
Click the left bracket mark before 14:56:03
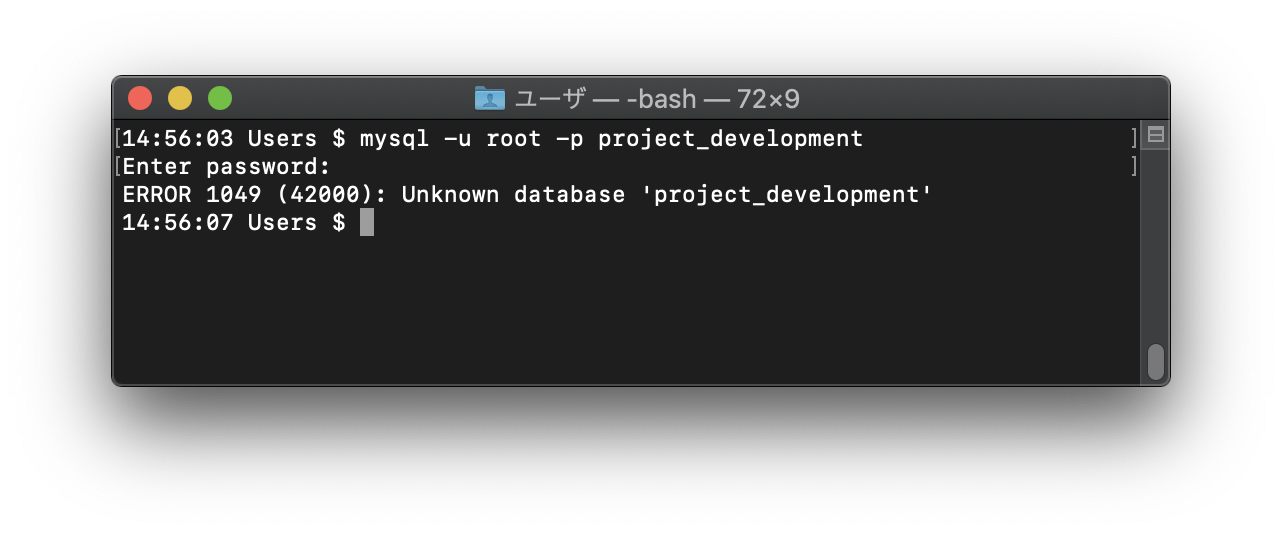tap(118, 138)
